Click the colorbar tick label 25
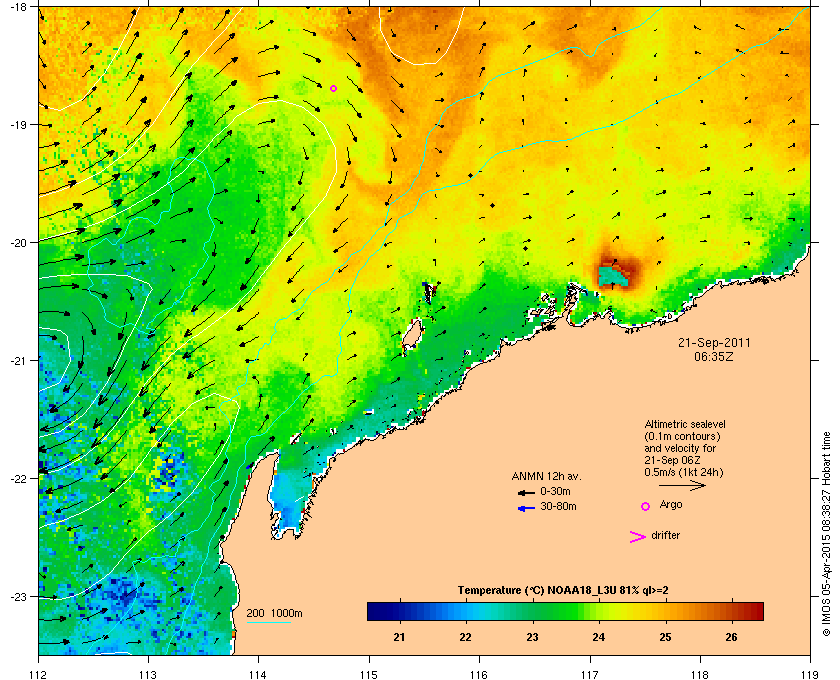 (x=665, y=637)
